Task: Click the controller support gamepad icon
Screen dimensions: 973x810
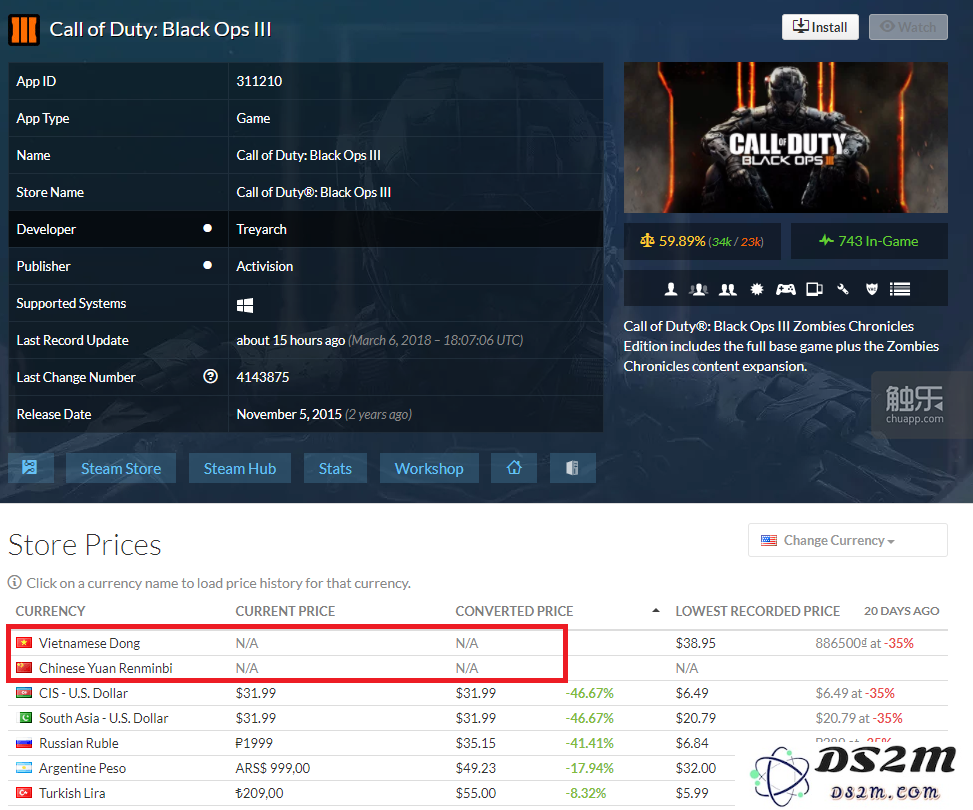Action: tap(786, 289)
